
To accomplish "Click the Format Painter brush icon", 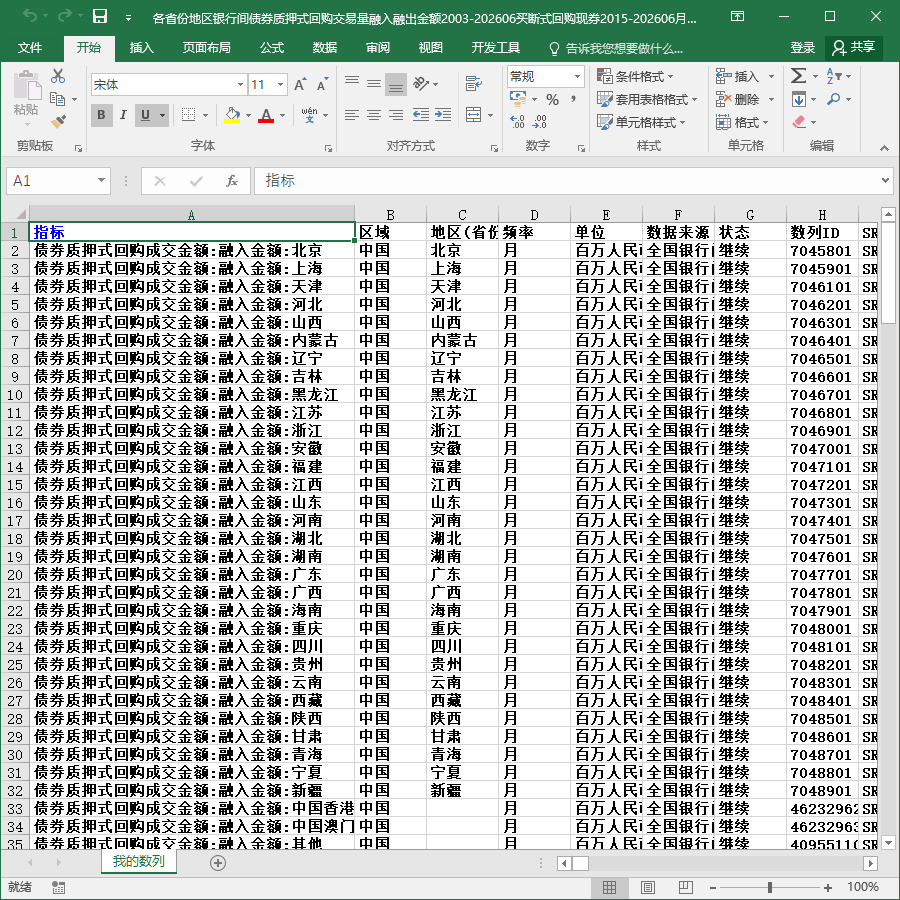I will pyautogui.click(x=57, y=121).
